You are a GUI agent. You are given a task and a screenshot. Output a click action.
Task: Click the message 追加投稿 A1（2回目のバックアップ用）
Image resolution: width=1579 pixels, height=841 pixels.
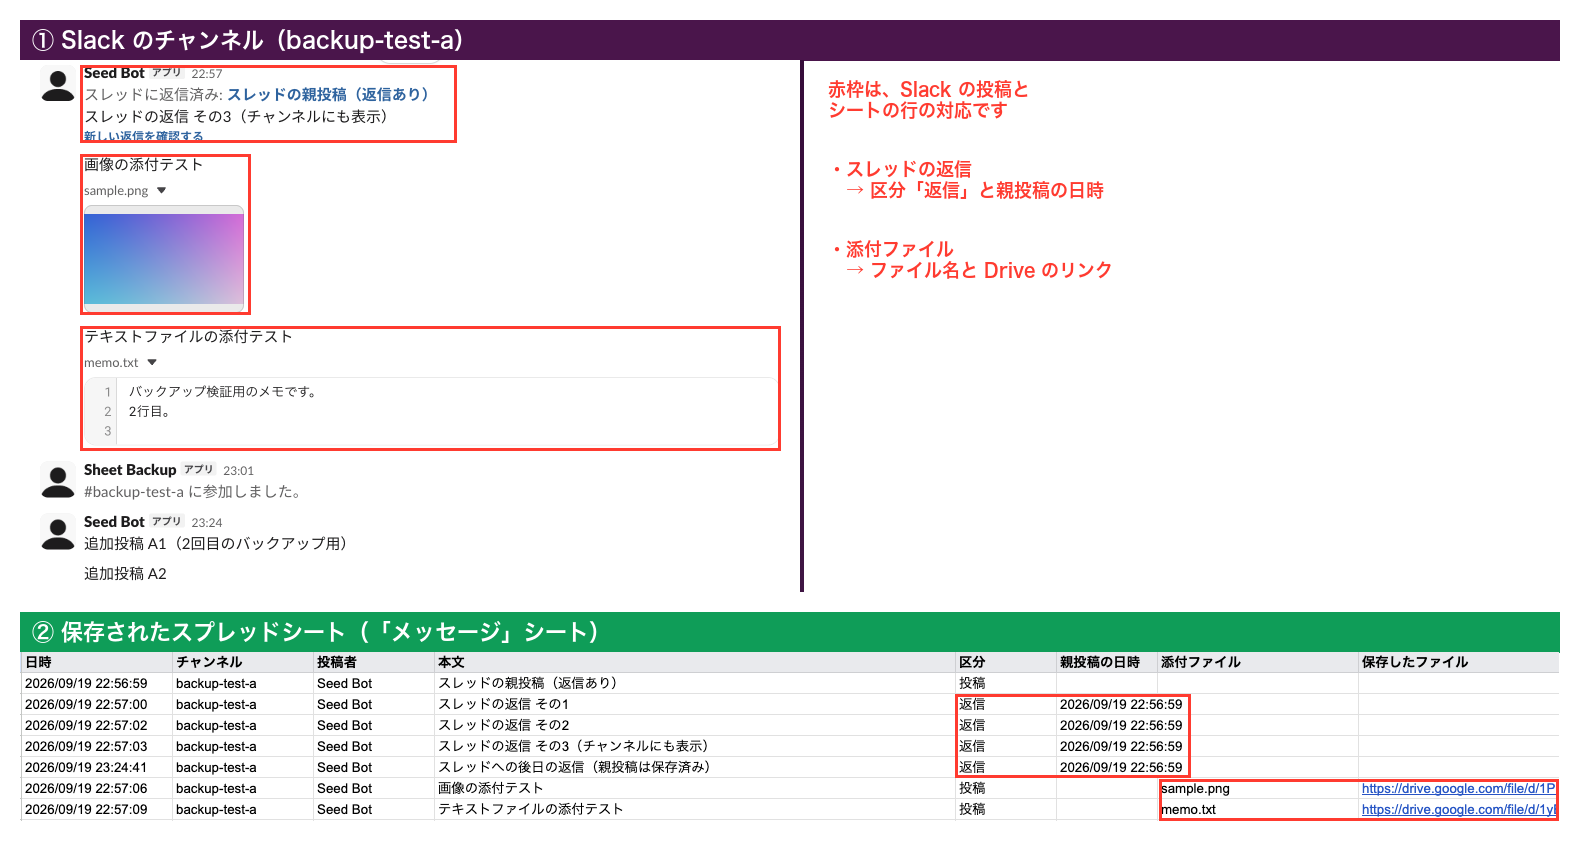[215, 543]
